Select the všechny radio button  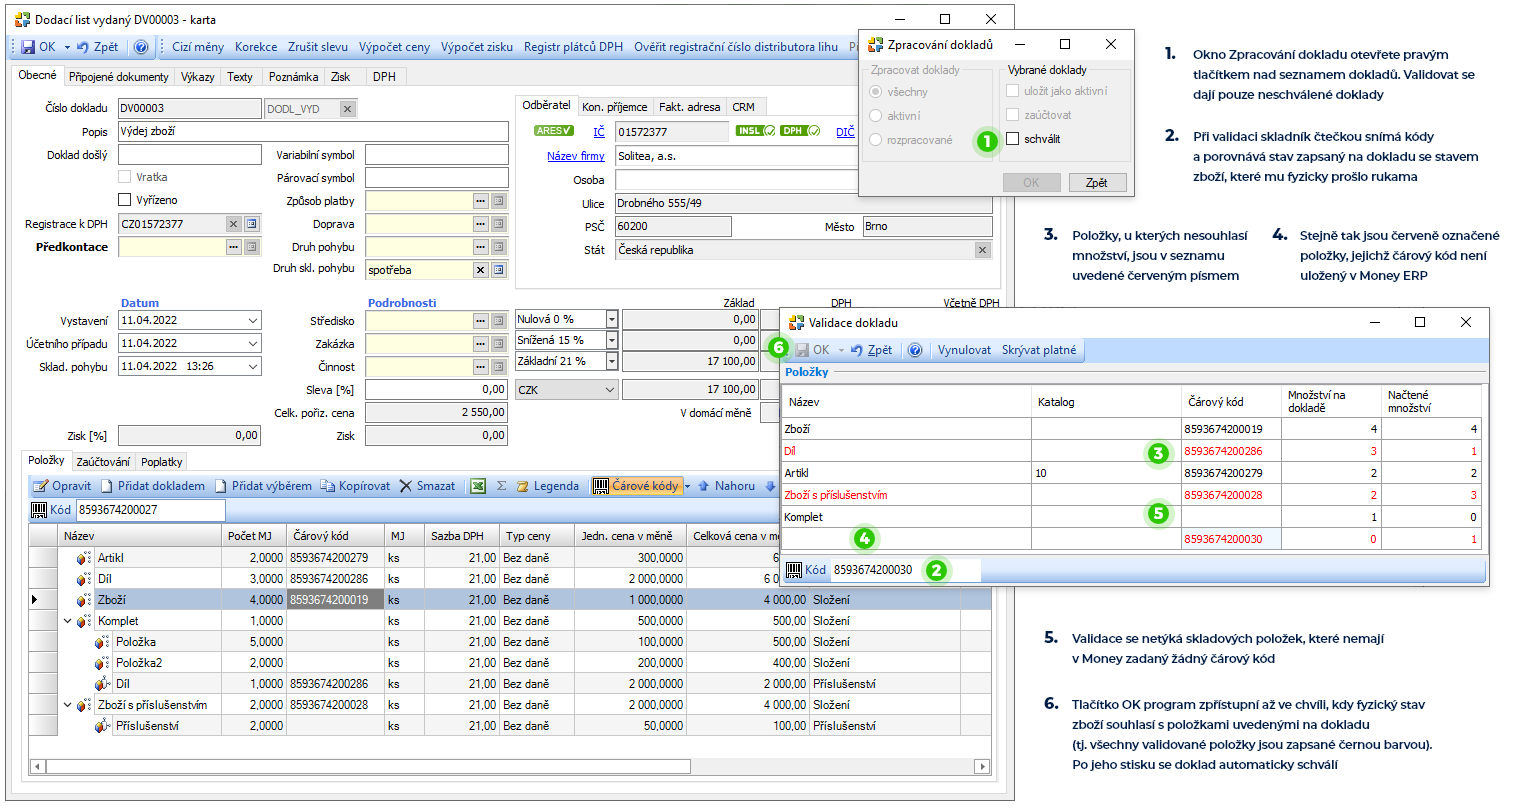[876, 92]
